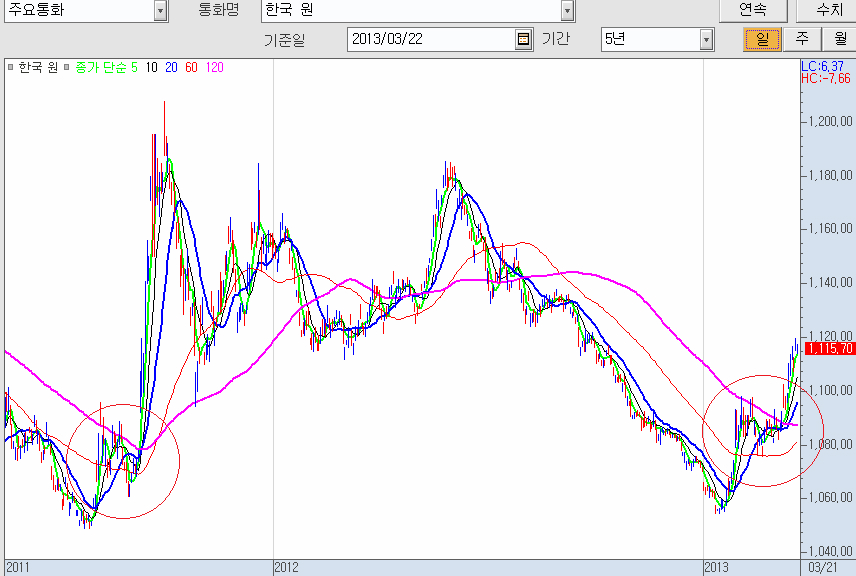Viewport: 856px width, 576px height.
Task: Select the 20-day moving average label
Action: pos(171,67)
